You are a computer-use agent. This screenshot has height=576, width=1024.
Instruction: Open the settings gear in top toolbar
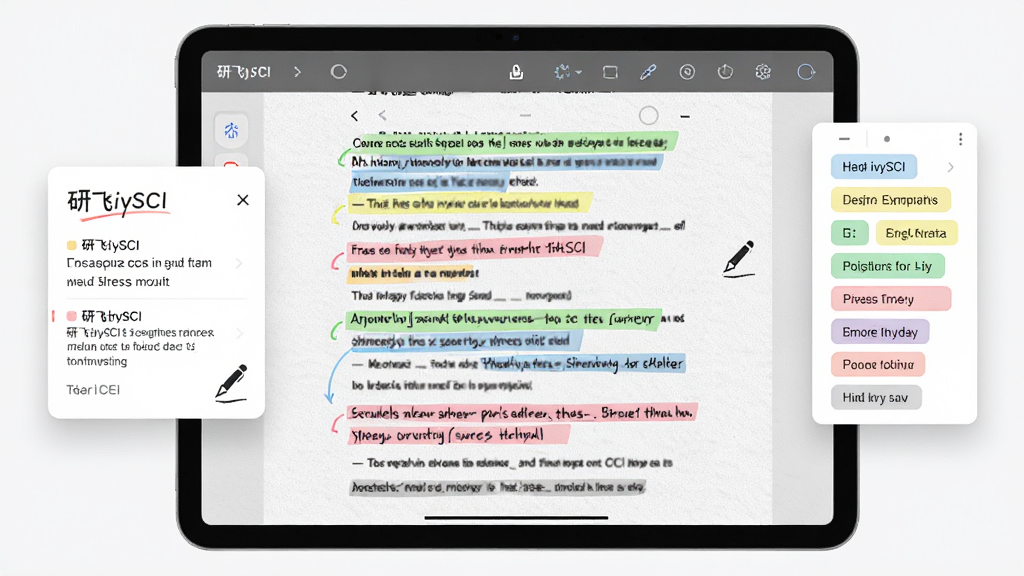point(763,72)
